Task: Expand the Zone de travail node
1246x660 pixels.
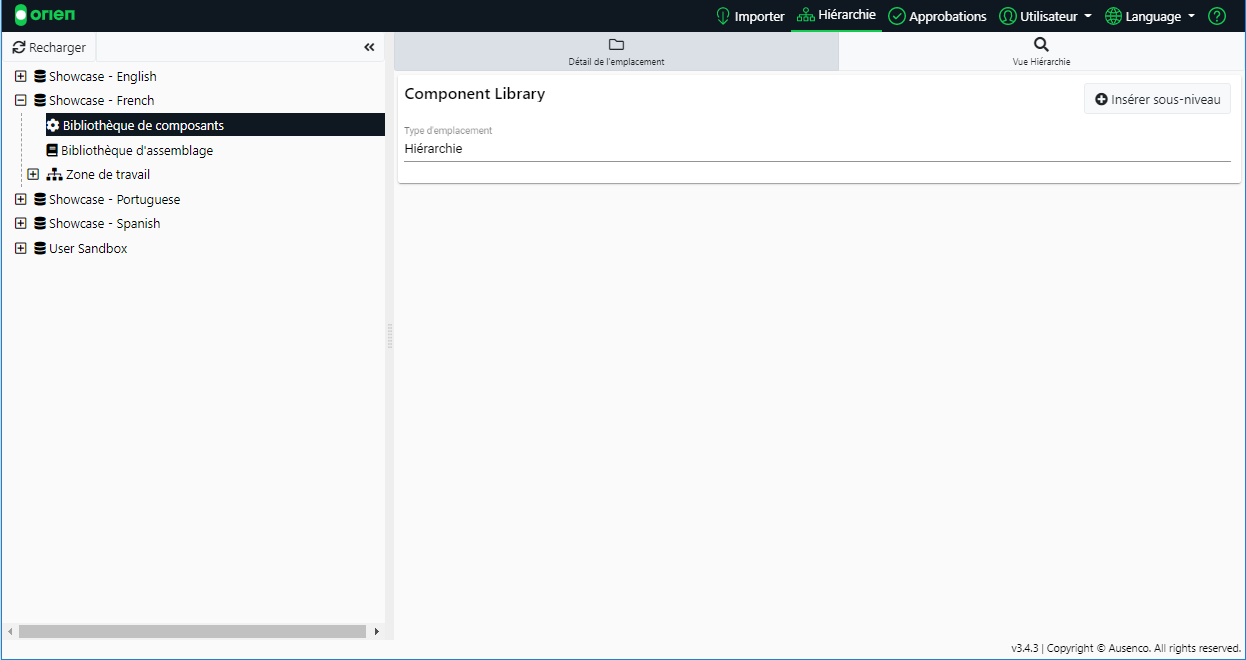Action: tap(33, 175)
